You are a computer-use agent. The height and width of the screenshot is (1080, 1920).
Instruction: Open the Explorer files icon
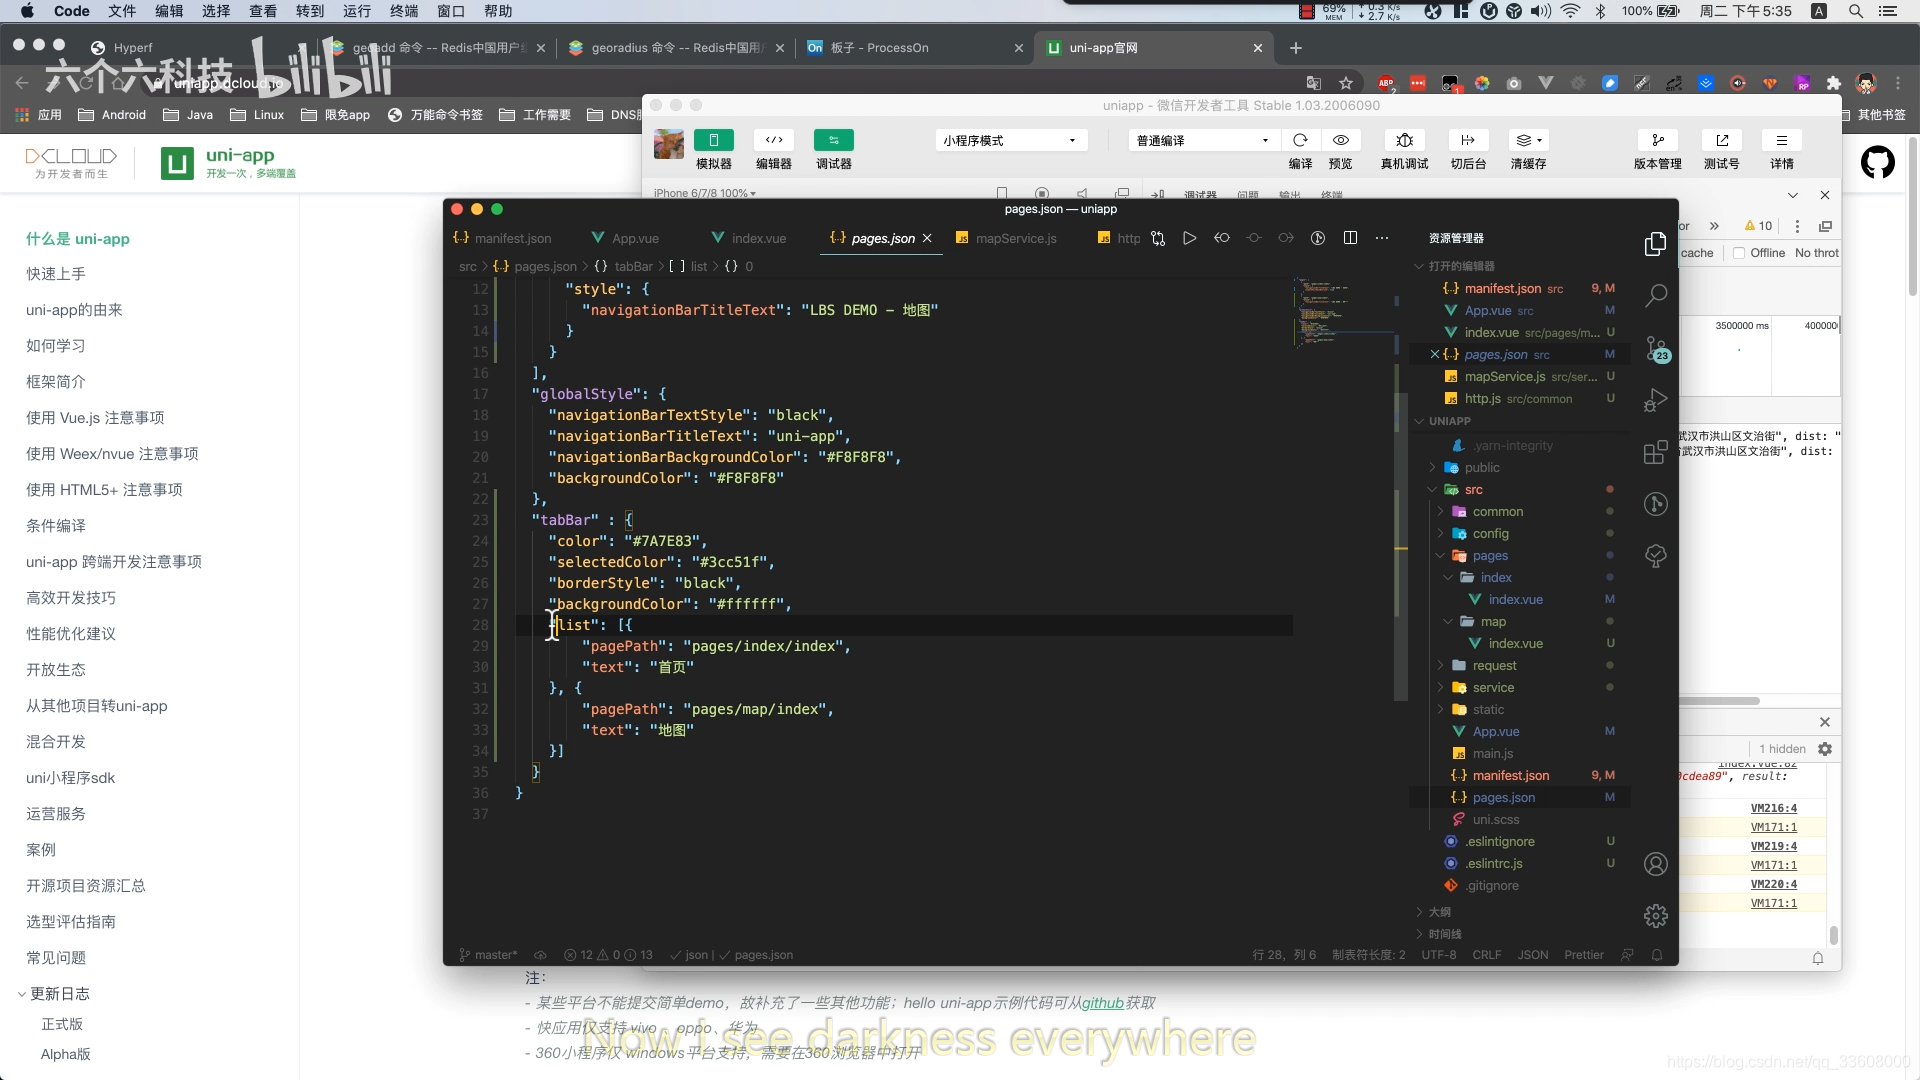coord(1656,243)
